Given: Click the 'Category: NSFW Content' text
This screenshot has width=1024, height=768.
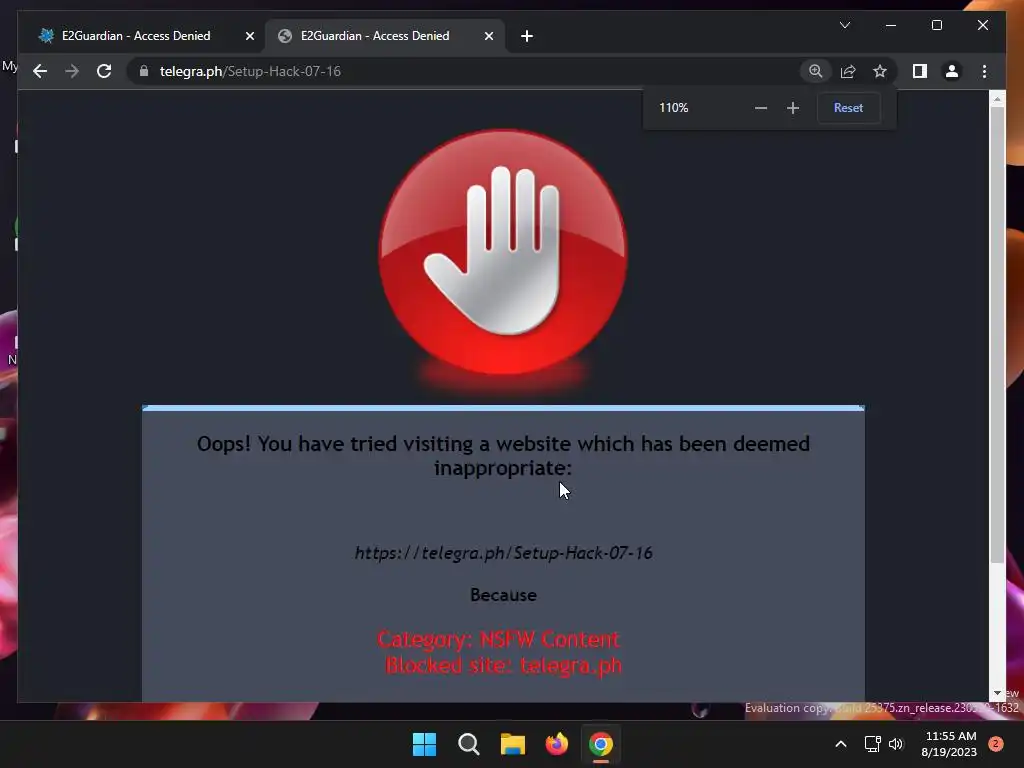Looking at the screenshot, I should click(x=498, y=639).
